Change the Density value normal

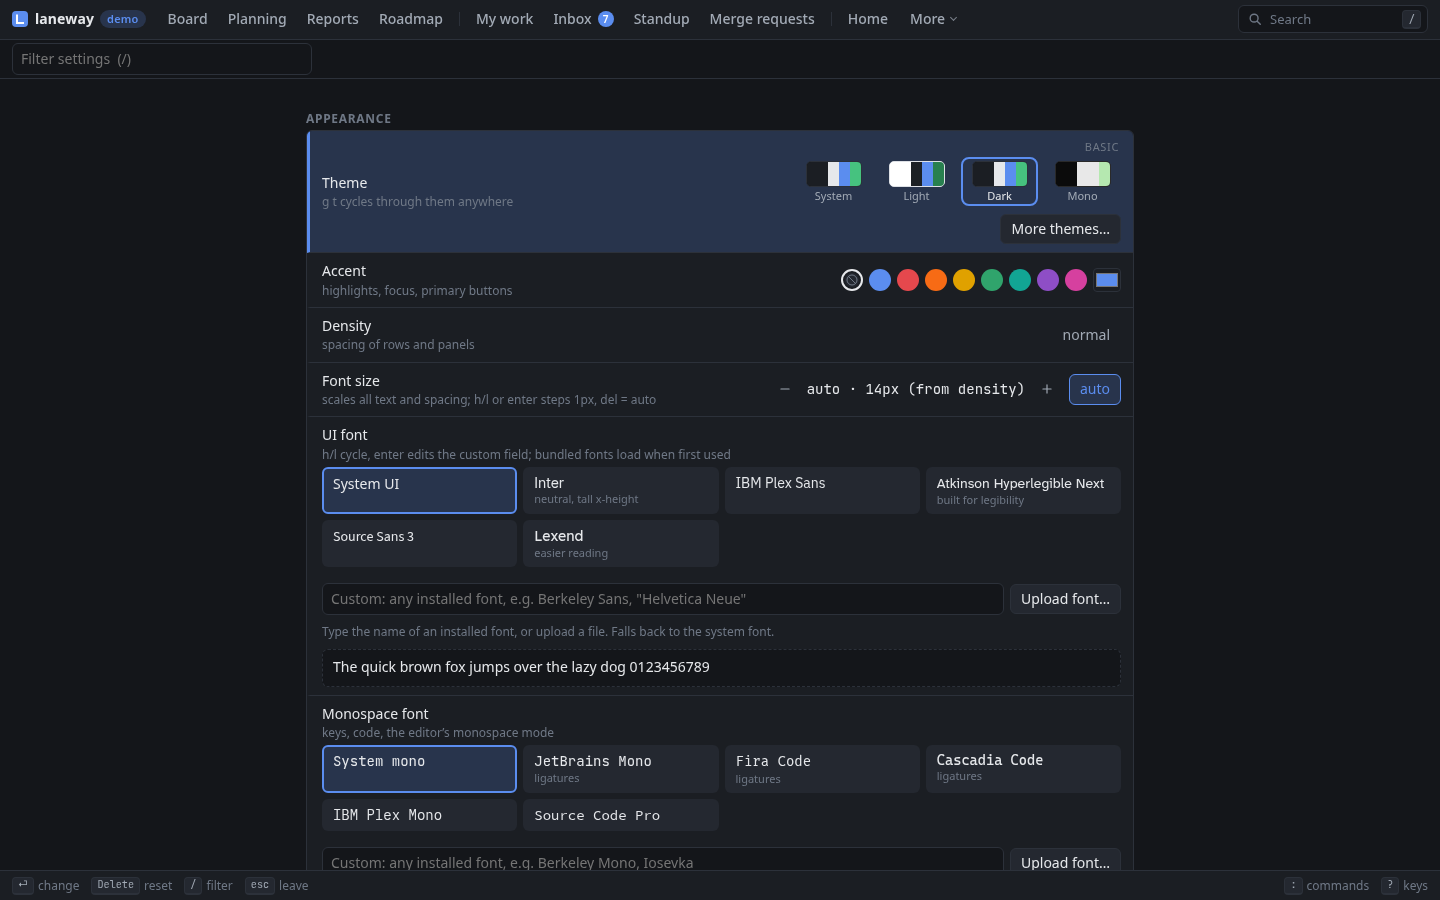click(x=1086, y=335)
